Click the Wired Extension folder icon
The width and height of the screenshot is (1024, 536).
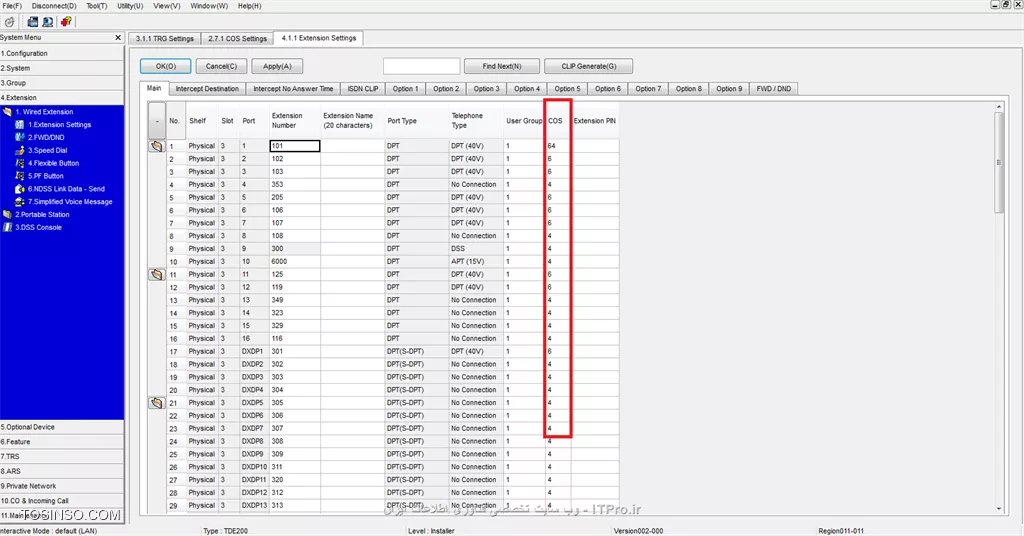[7, 112]
